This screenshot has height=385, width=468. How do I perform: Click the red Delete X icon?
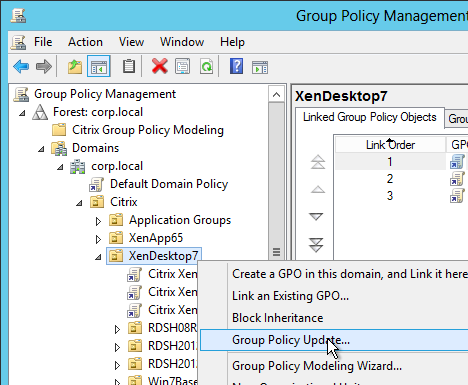click(x=160, y=66)
